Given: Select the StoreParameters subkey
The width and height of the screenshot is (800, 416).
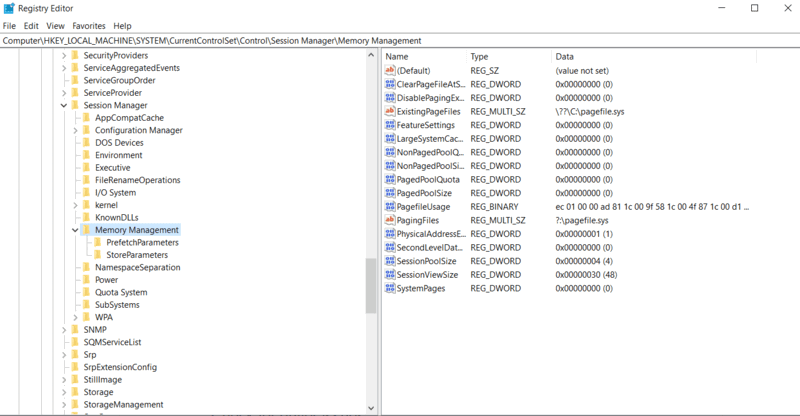Looking at the screenshot, I should pyautogui.click(x=137, y=255).
